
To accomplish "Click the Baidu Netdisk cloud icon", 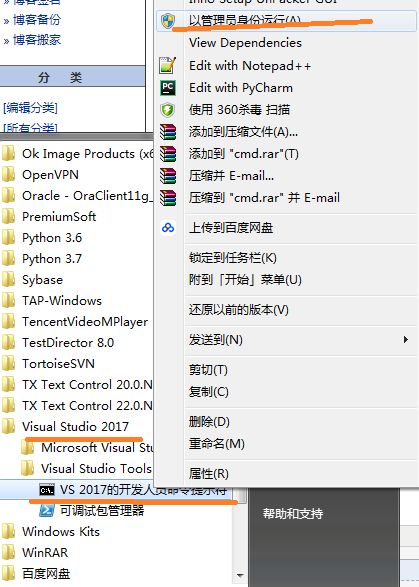I will coord(168,227).
